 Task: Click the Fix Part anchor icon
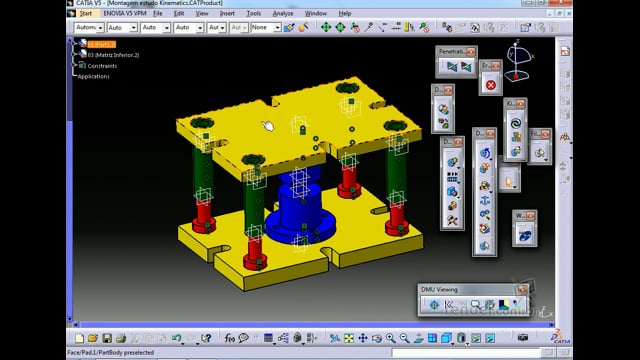484,200
